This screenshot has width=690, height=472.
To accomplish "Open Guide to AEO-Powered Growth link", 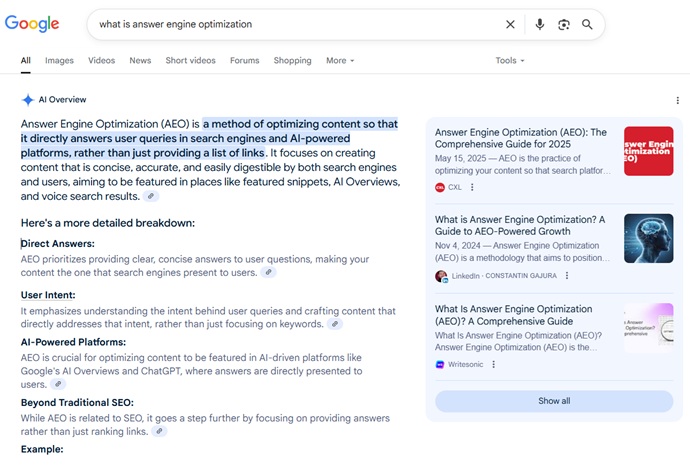I will click(520, 225).
